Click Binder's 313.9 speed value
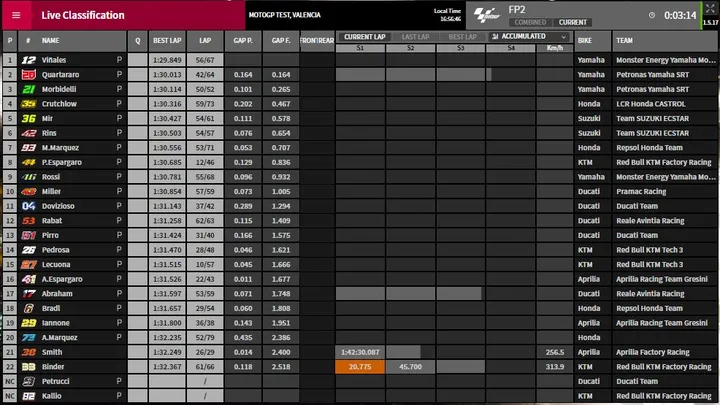Viewport: 720px width, 405px height. 555,367
